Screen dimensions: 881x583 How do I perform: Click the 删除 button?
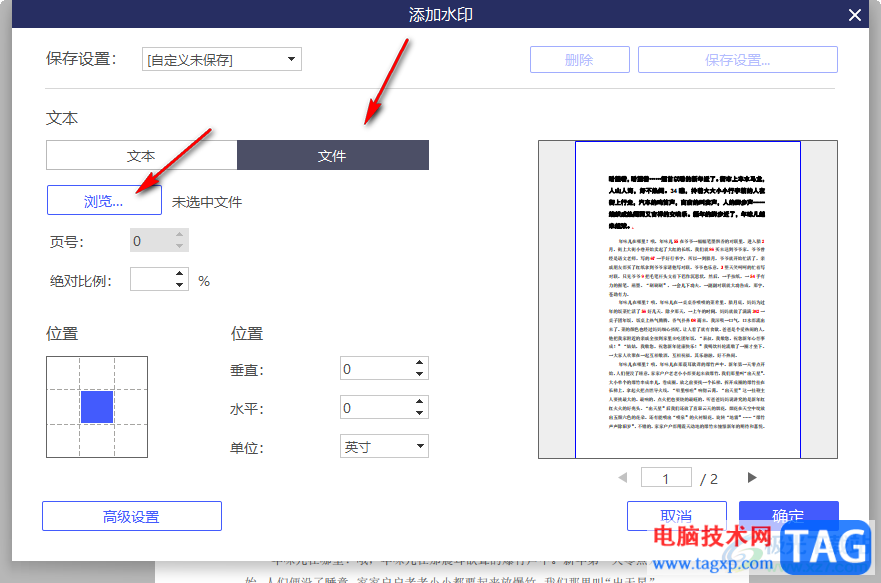[579, 60]
